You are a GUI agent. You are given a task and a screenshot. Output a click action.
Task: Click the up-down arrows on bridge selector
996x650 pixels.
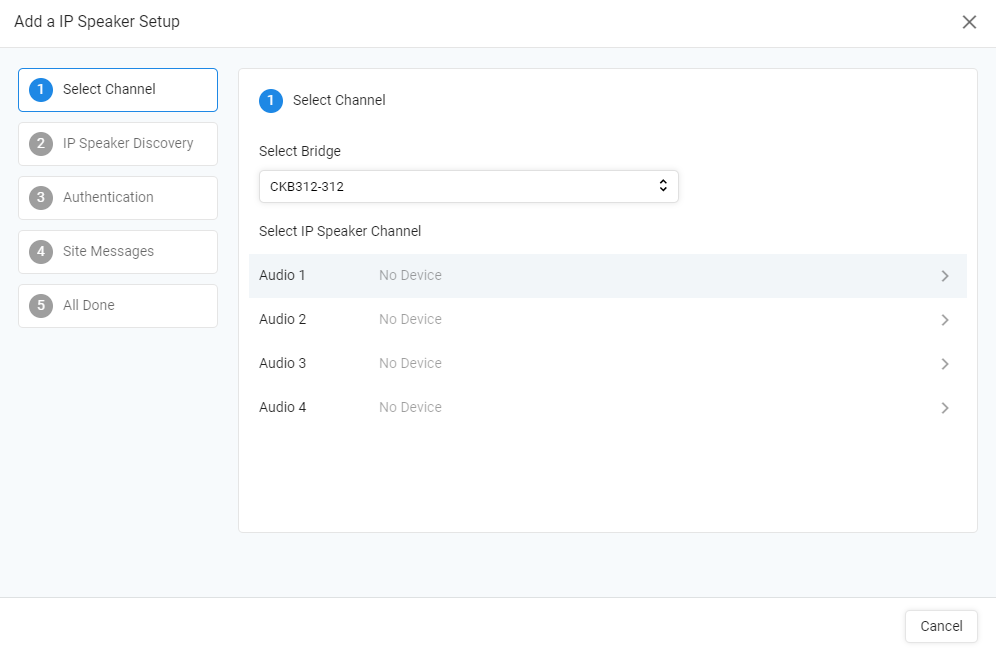point(663,186)
